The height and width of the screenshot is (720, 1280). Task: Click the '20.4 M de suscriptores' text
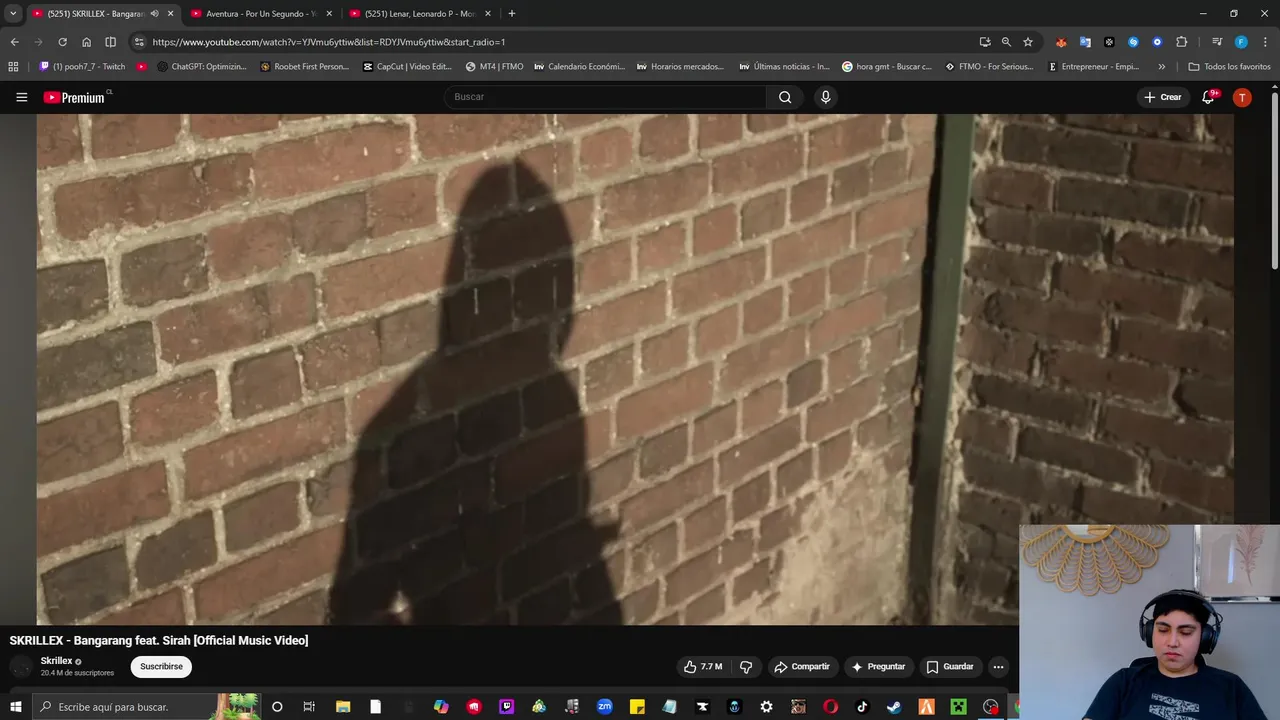77,673
